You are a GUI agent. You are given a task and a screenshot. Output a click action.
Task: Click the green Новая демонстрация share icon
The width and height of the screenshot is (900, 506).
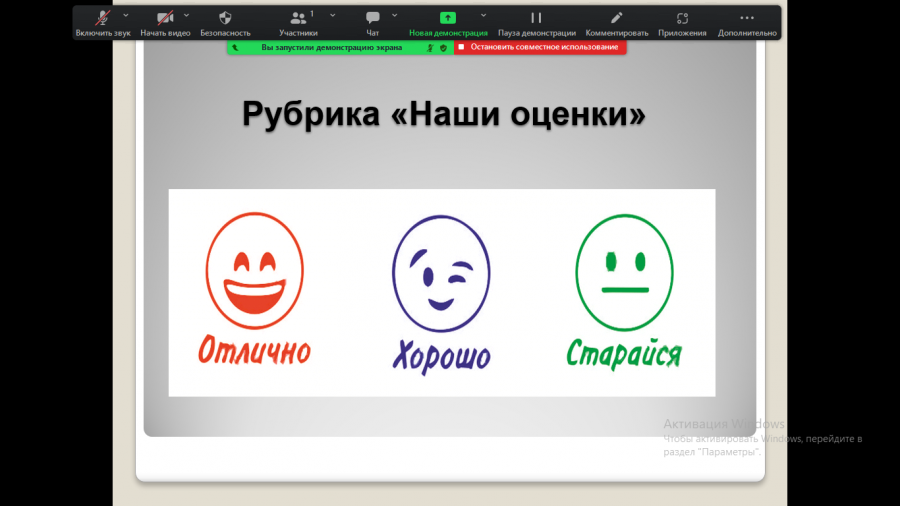448,18
